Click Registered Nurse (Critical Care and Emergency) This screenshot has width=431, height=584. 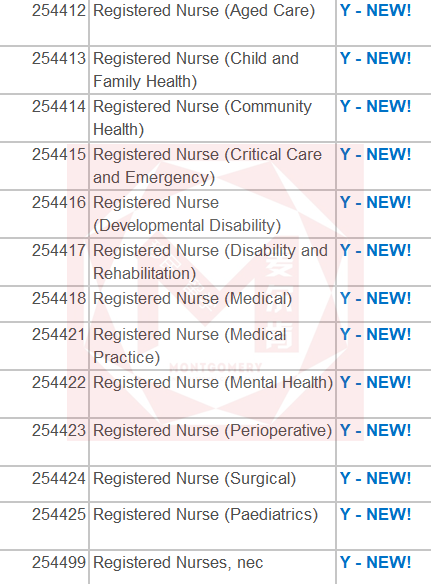(207, 166)
